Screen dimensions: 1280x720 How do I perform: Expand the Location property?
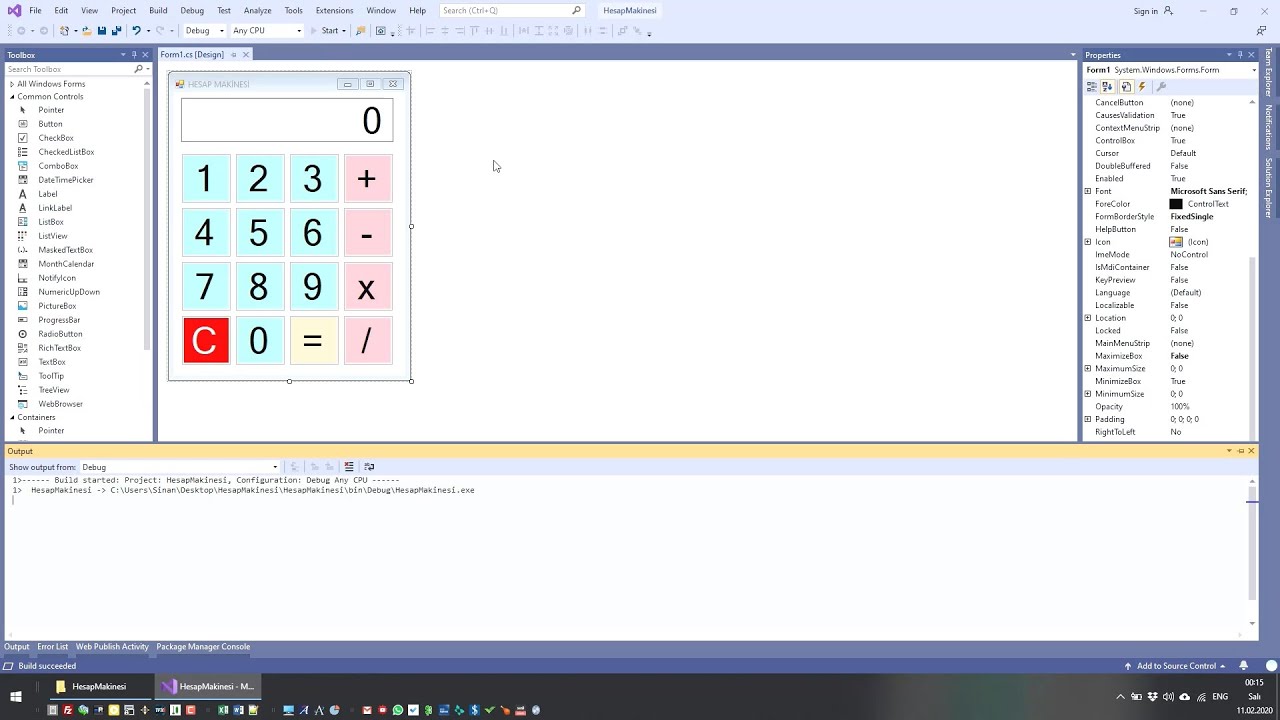click(x=1088, y=318)
